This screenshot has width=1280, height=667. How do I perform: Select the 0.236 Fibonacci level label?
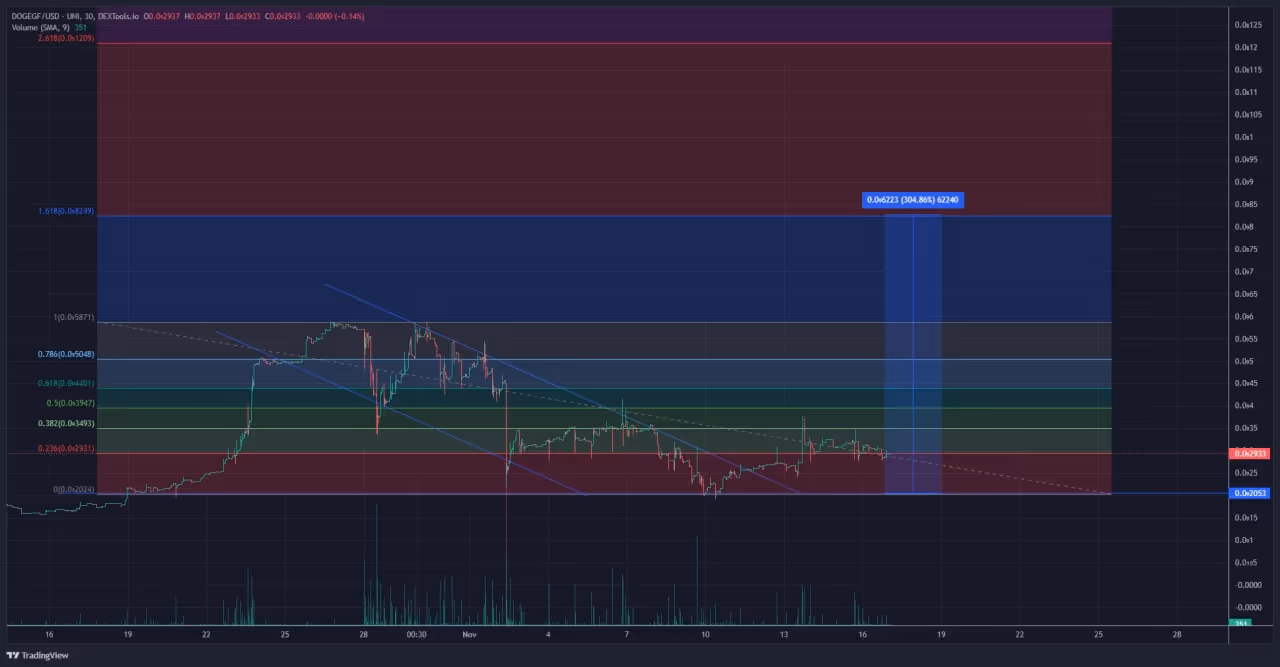point(67,449)
